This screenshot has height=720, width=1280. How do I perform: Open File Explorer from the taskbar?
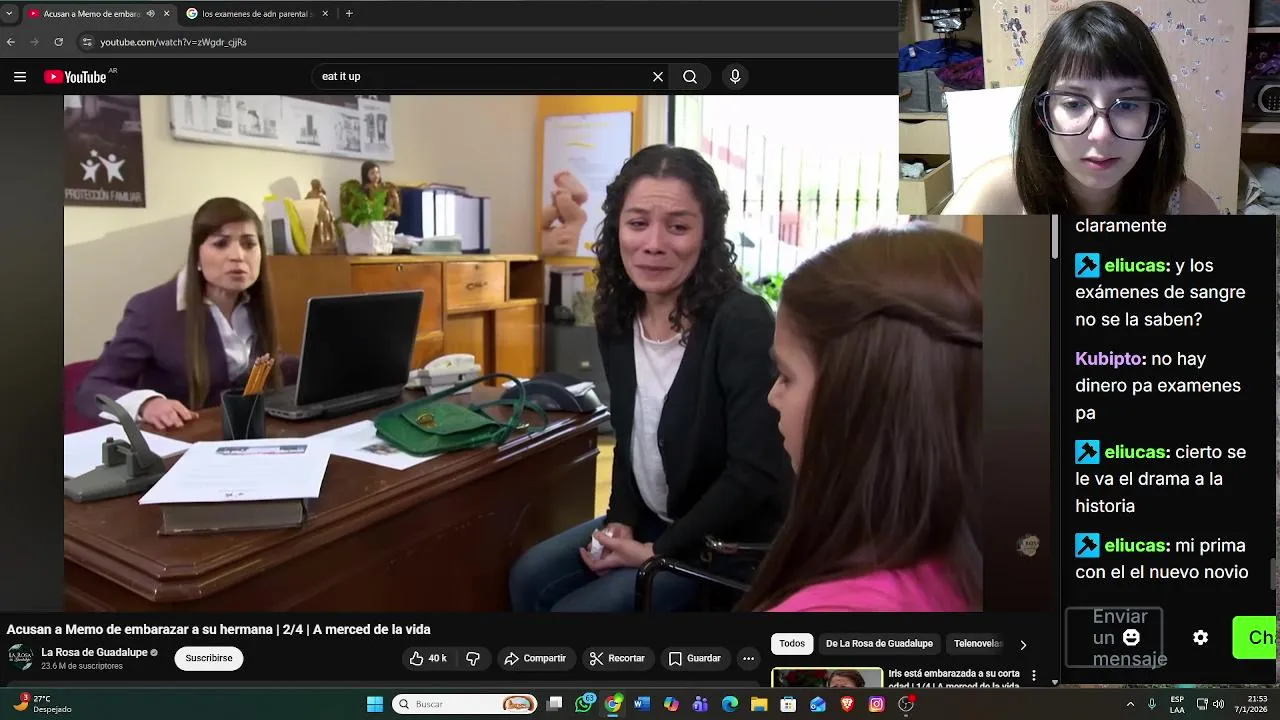click(x=759, y=704)
